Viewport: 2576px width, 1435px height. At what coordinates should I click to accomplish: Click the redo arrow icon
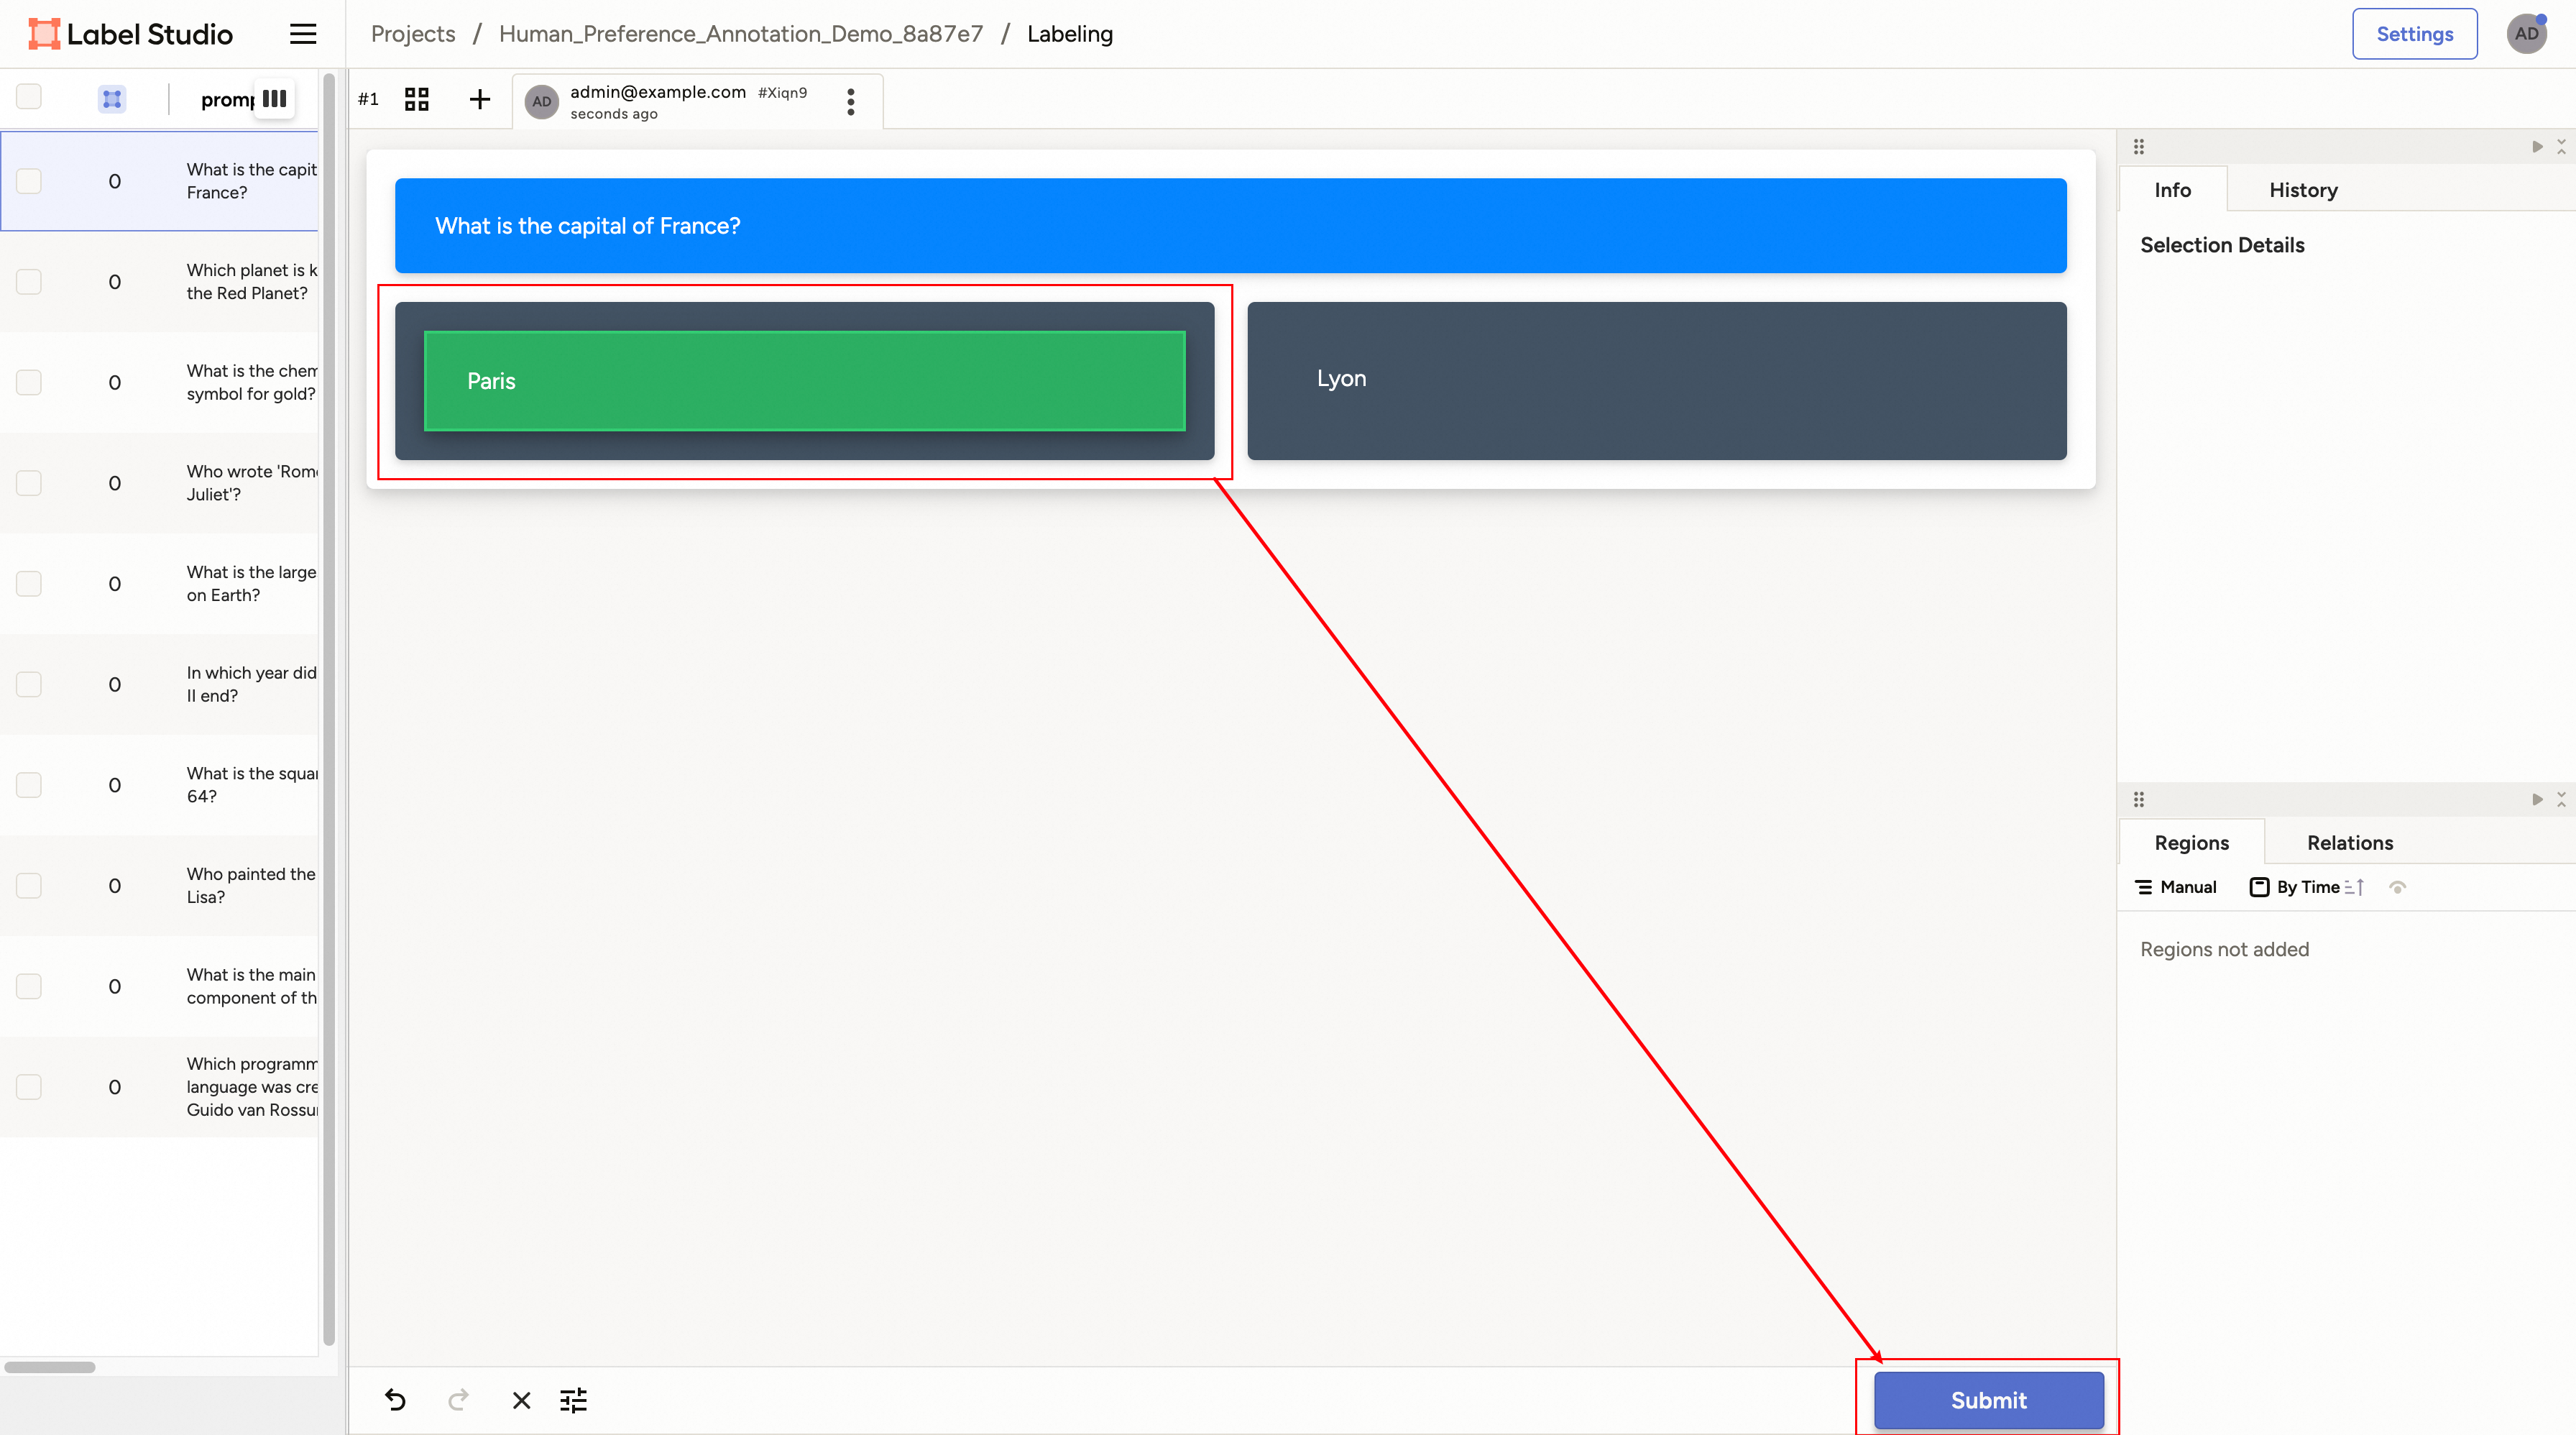458,1400
